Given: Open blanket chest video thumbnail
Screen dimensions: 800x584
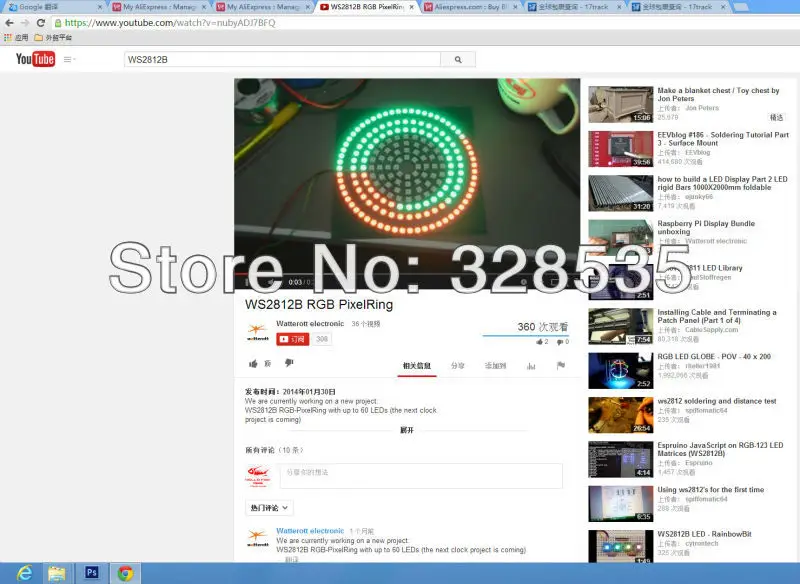Looking at the screenshot, I should tap(620, 105).
